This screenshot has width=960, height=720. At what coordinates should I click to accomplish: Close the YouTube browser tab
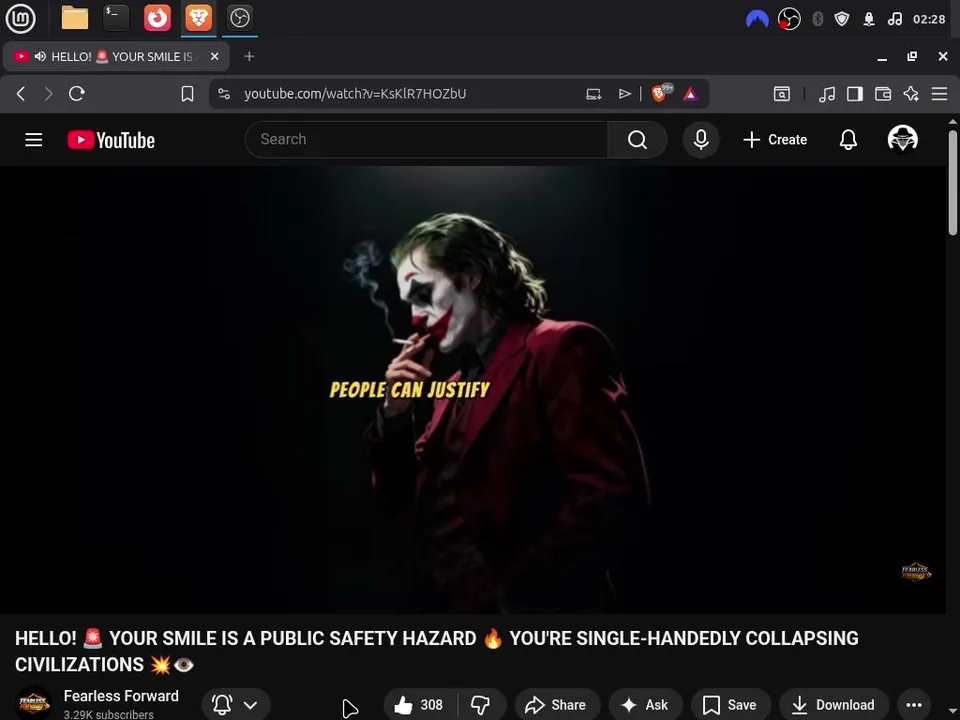[x=214, y=56]
